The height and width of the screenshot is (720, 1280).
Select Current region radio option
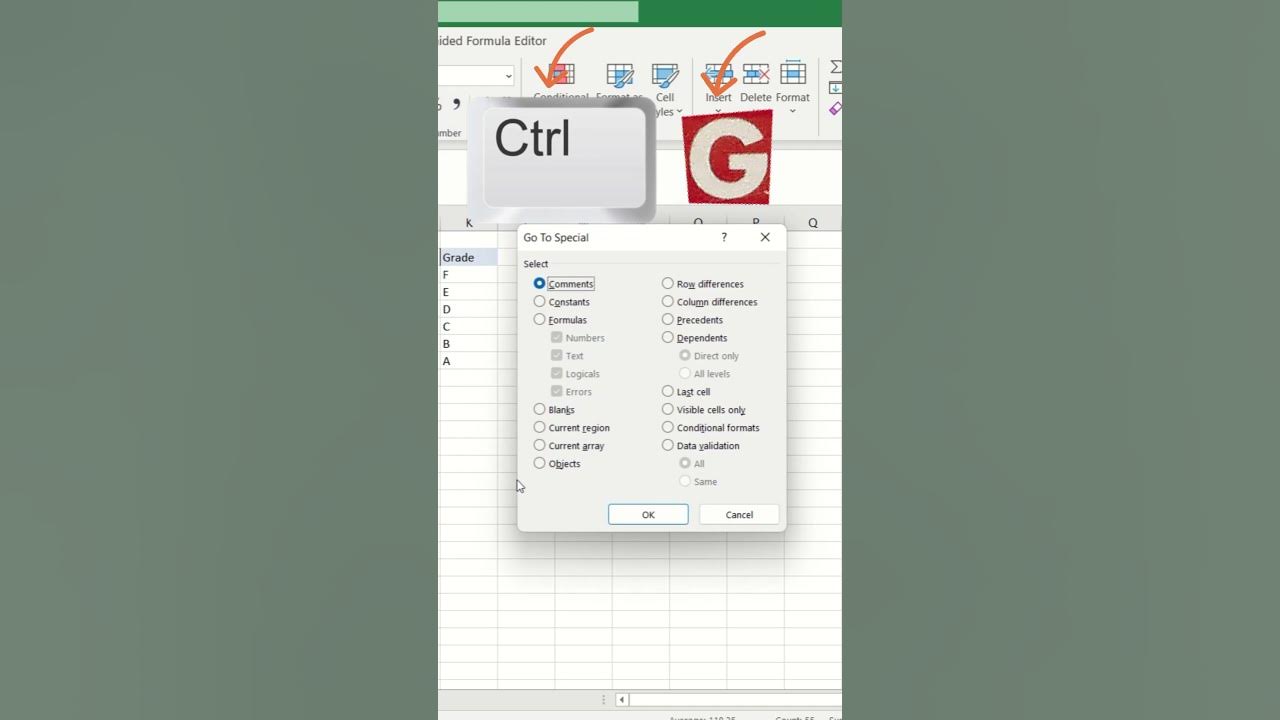540,428
